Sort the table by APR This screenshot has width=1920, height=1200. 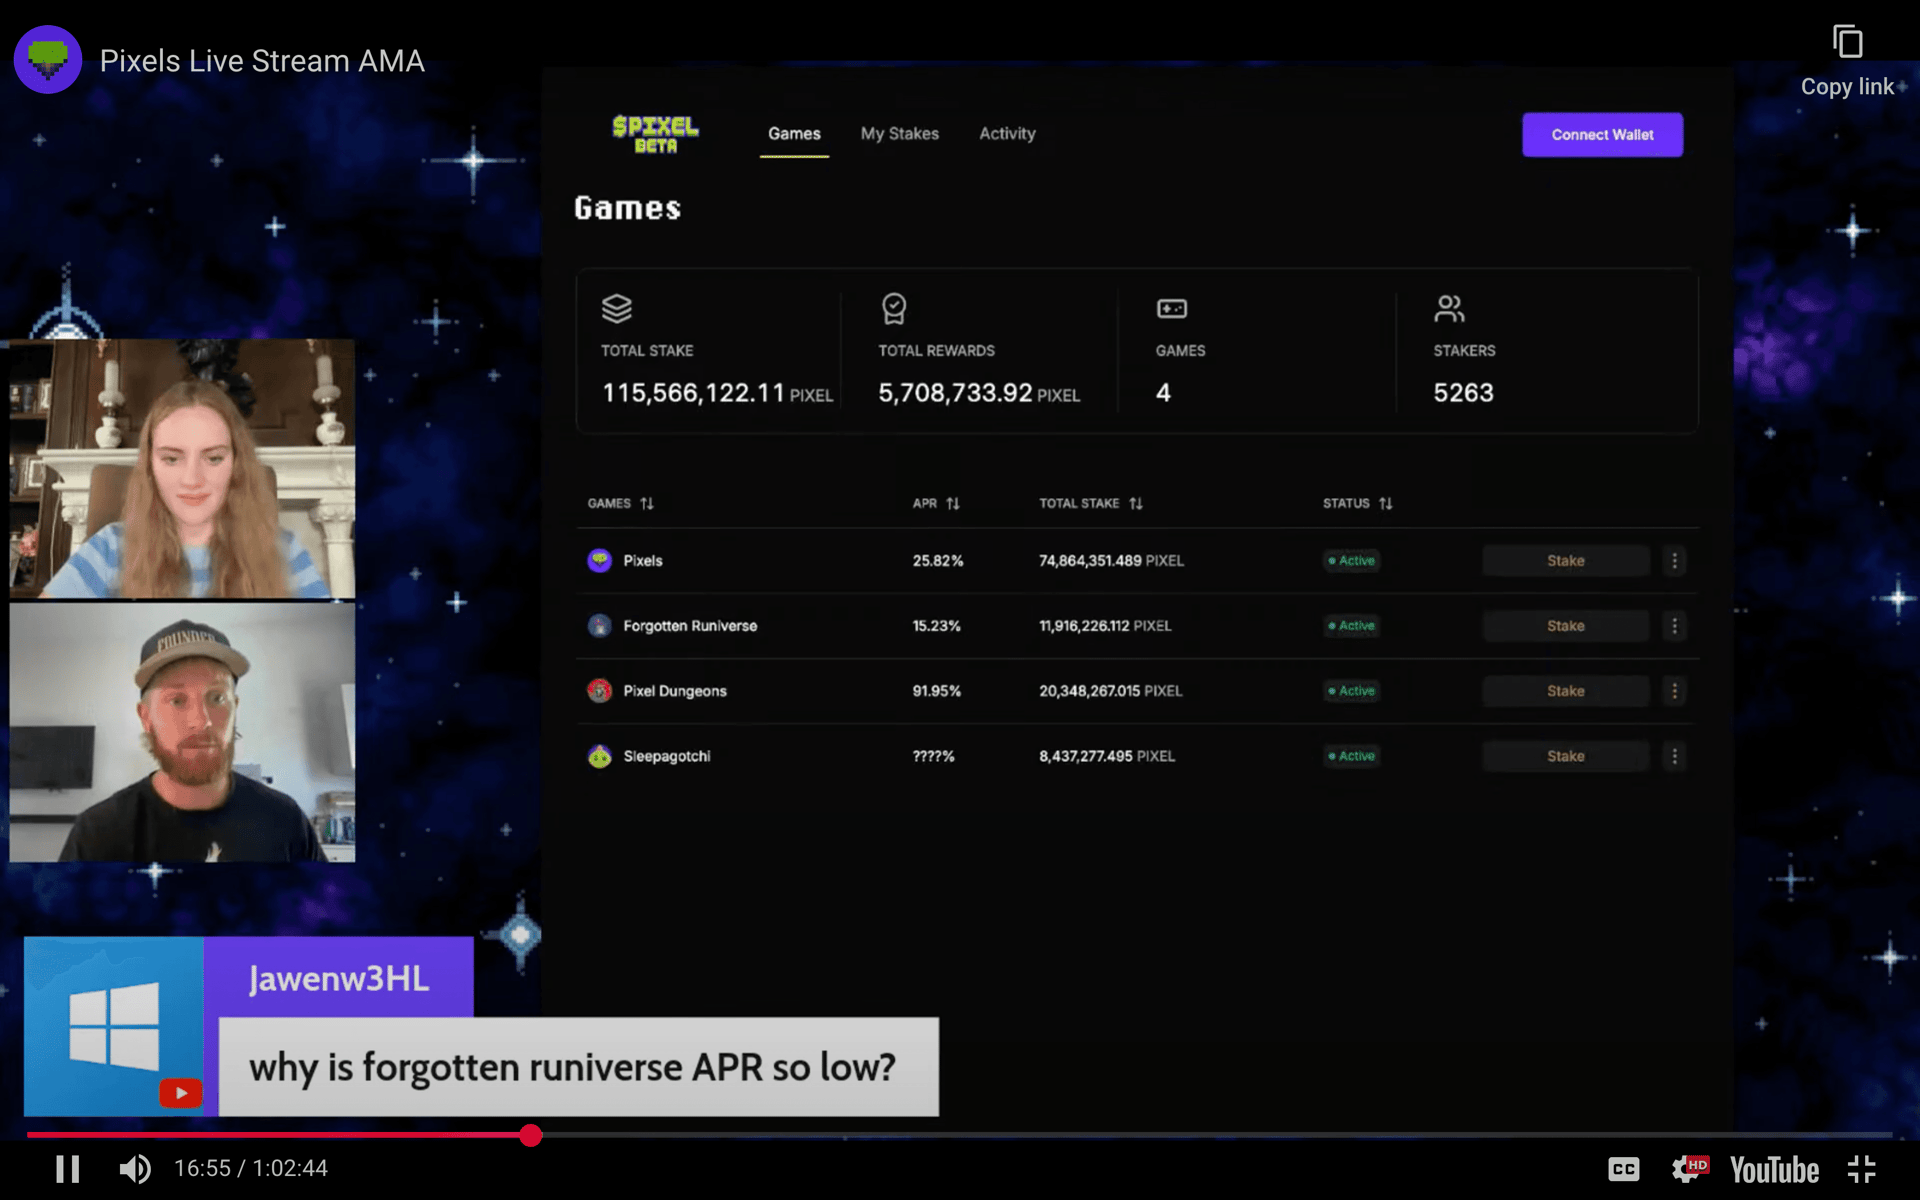[936, 503]
